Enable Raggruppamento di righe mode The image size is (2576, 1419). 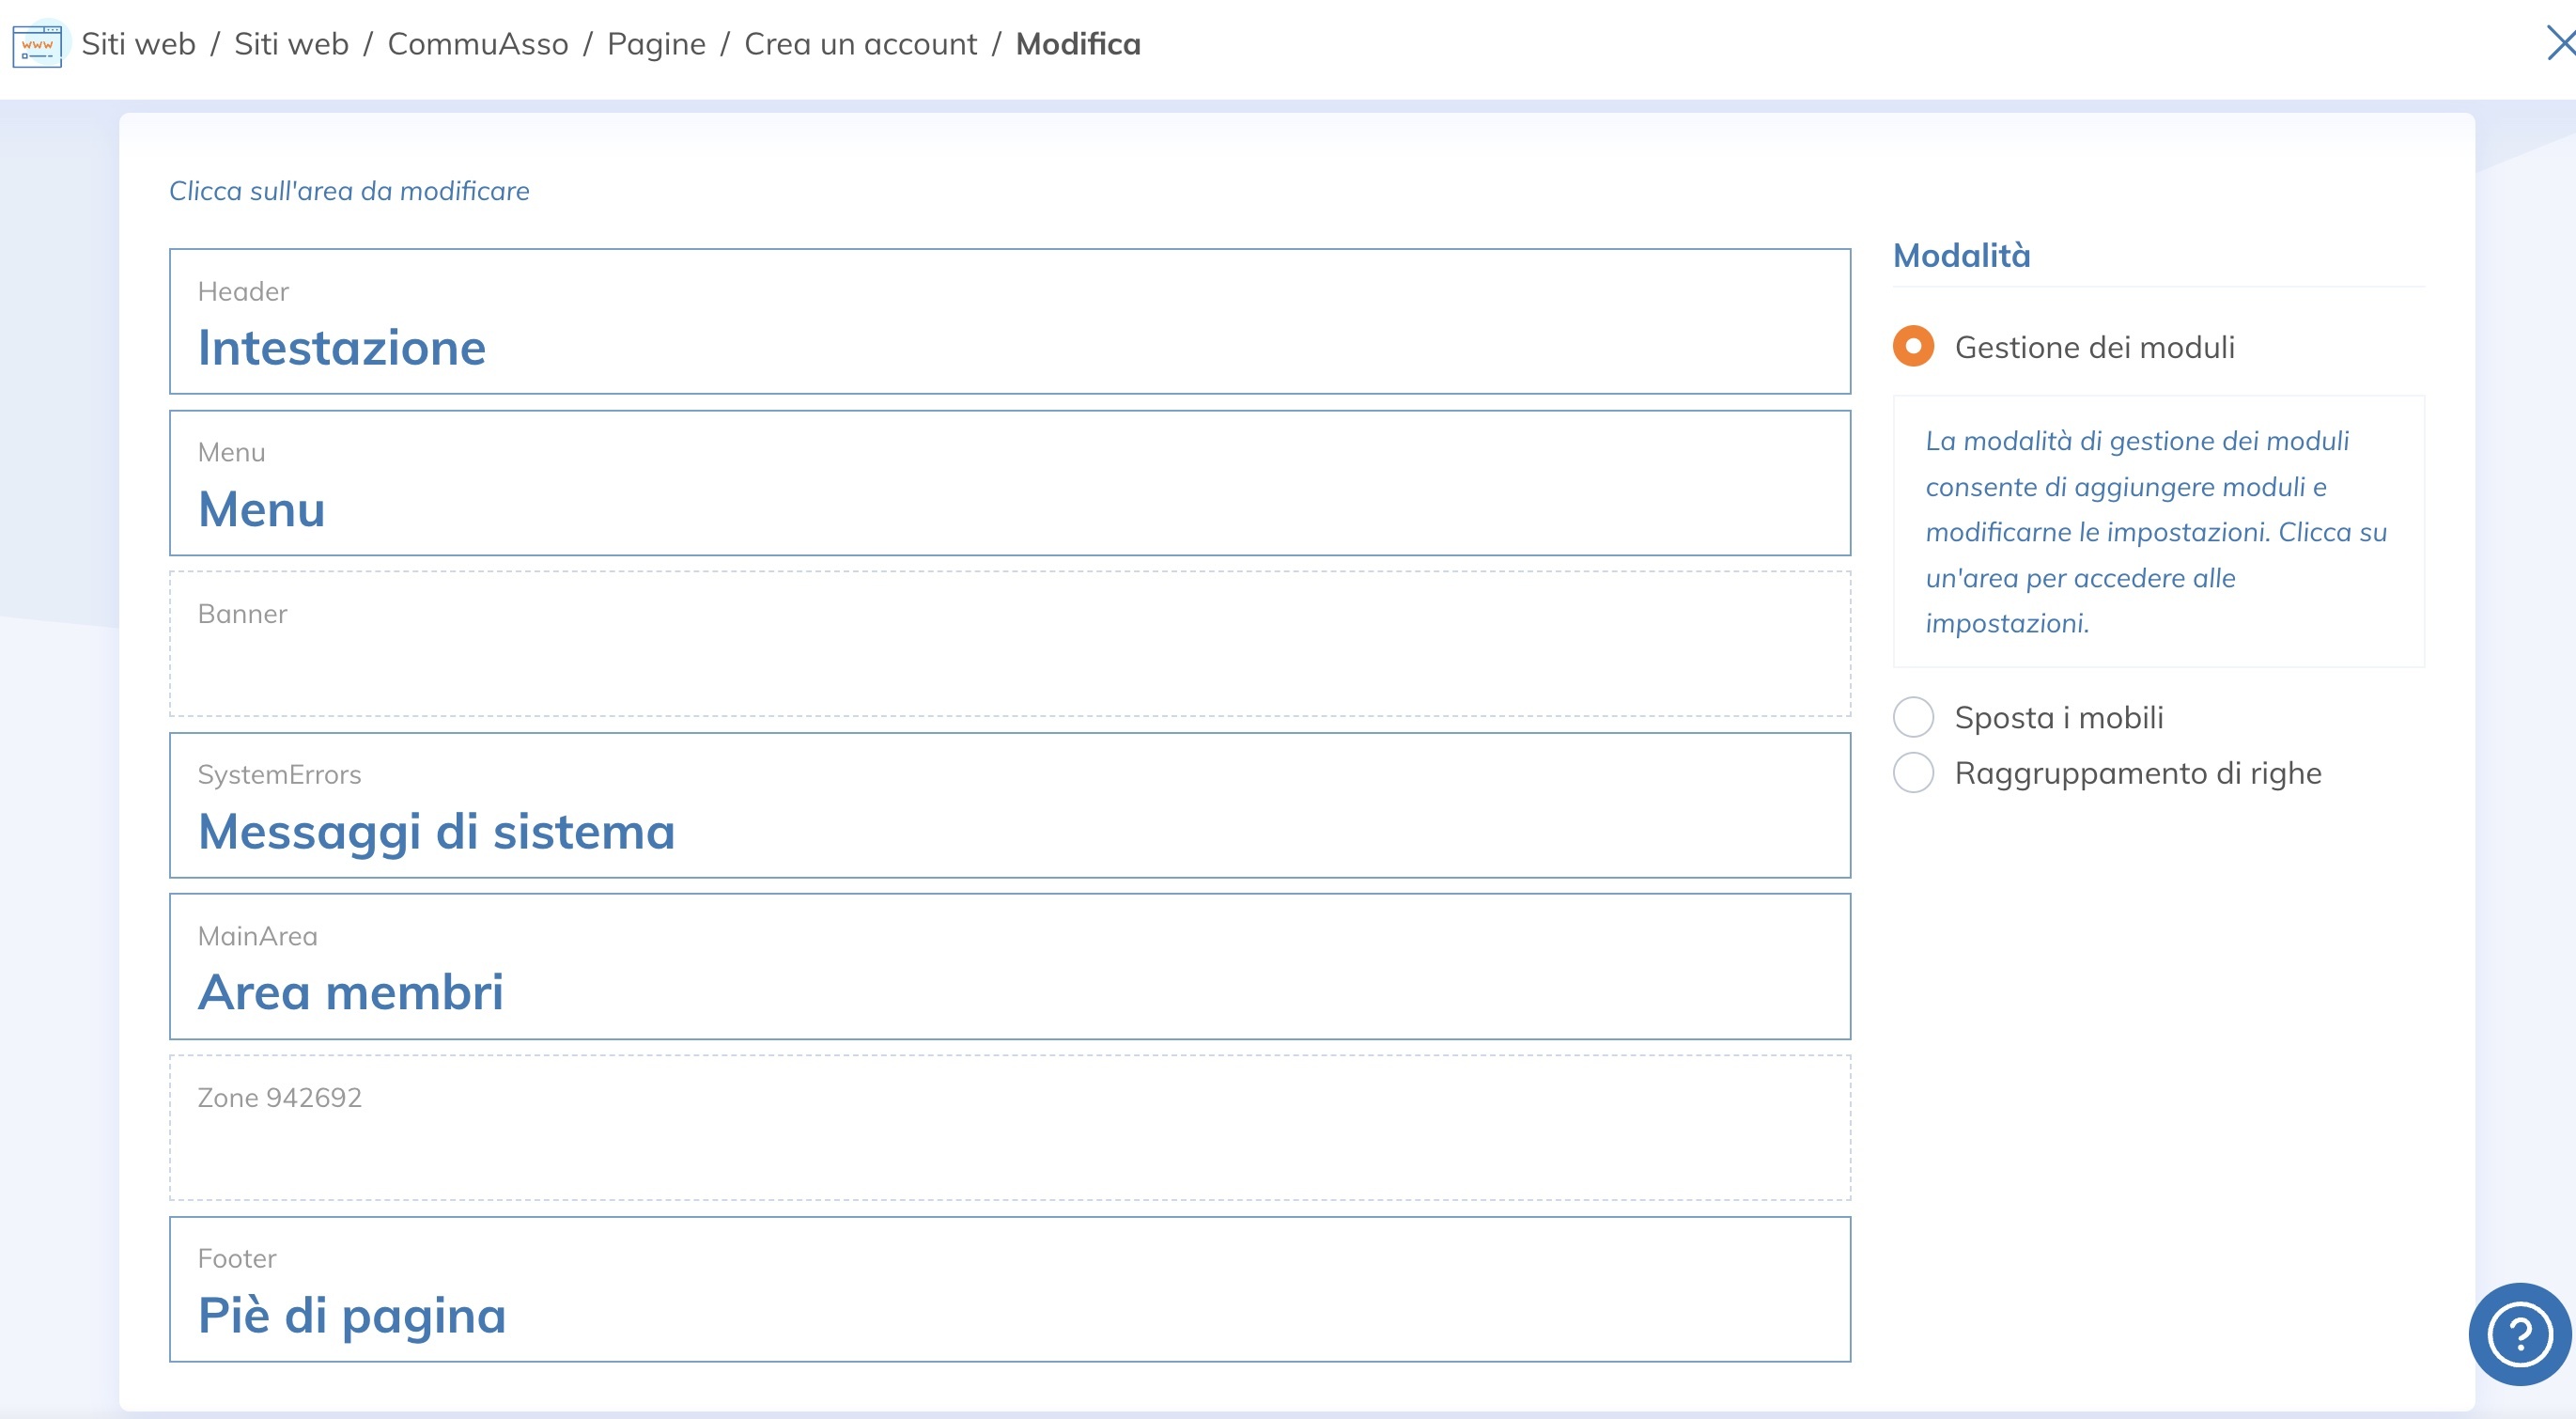(x=1913, y=773)
